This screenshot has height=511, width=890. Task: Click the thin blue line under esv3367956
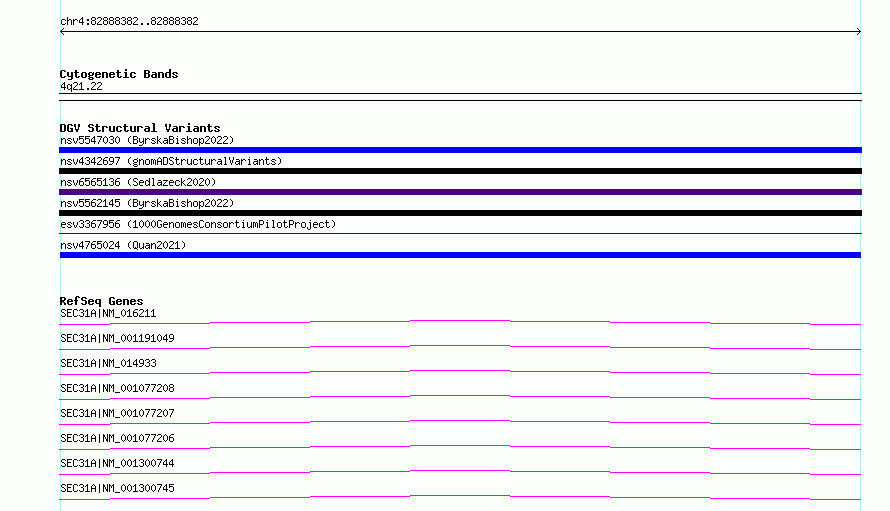click(x=460, y=233)
